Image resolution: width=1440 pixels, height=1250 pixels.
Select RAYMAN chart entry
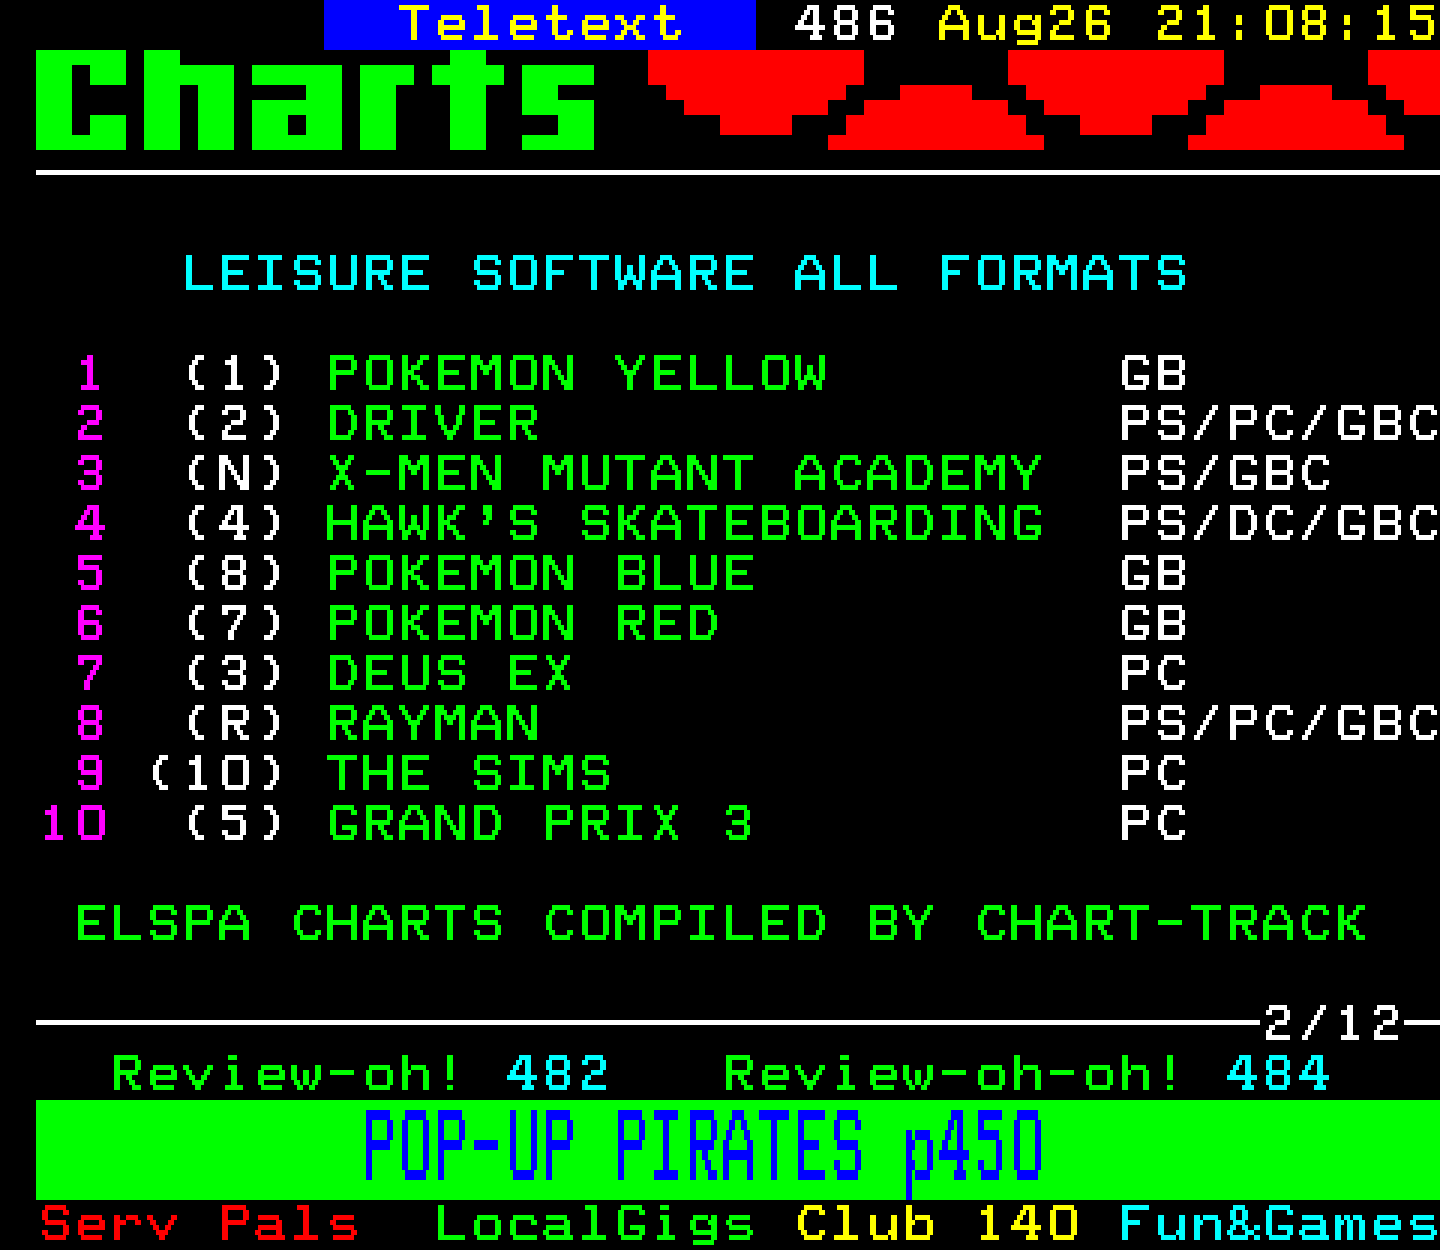[433, 724]
